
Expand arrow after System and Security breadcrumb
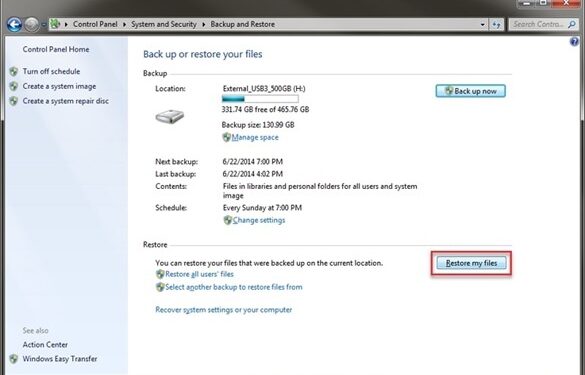pyautogui.click(x=204, y=25)
